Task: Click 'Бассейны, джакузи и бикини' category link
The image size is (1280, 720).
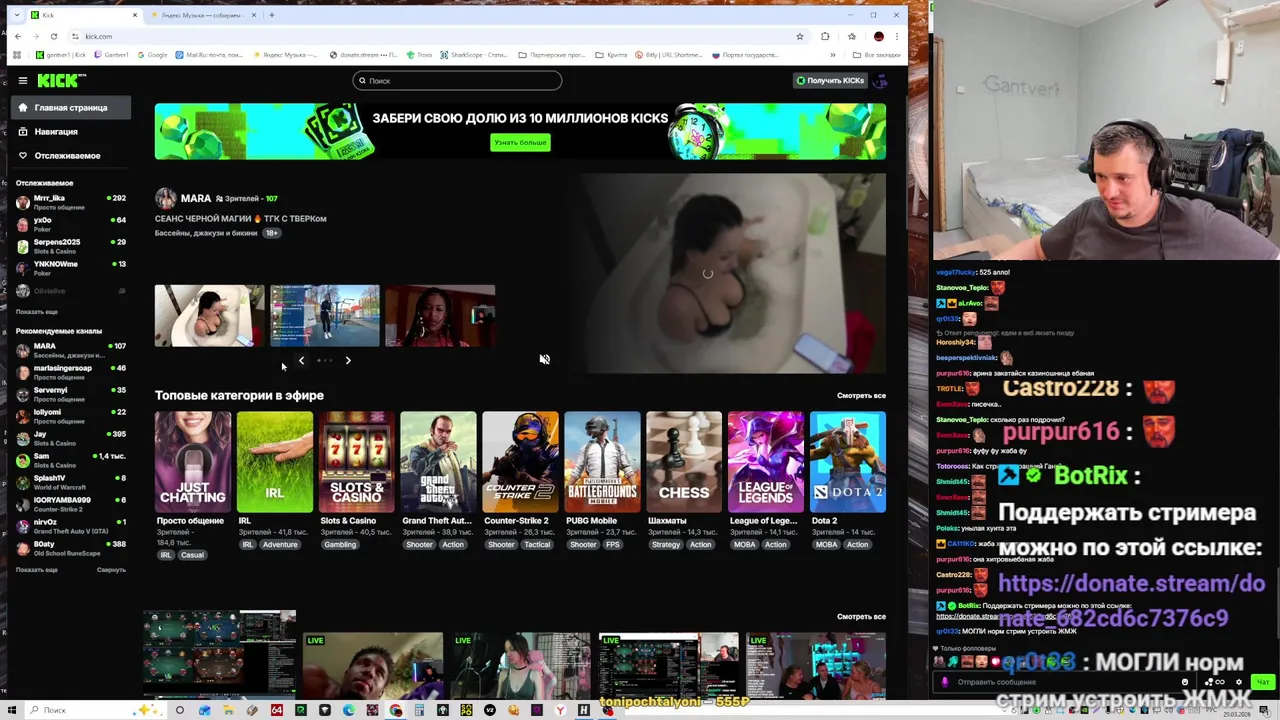Action: click(206, 233)
